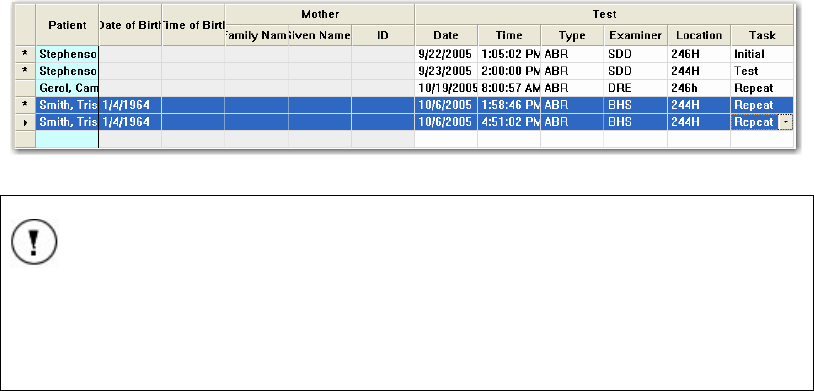Image resolution: width=814 pixels, height=391 pixels.
Task: Select the Smith, Tris cell in the 4:51:02 PM row
Action: tap(67, 122)
